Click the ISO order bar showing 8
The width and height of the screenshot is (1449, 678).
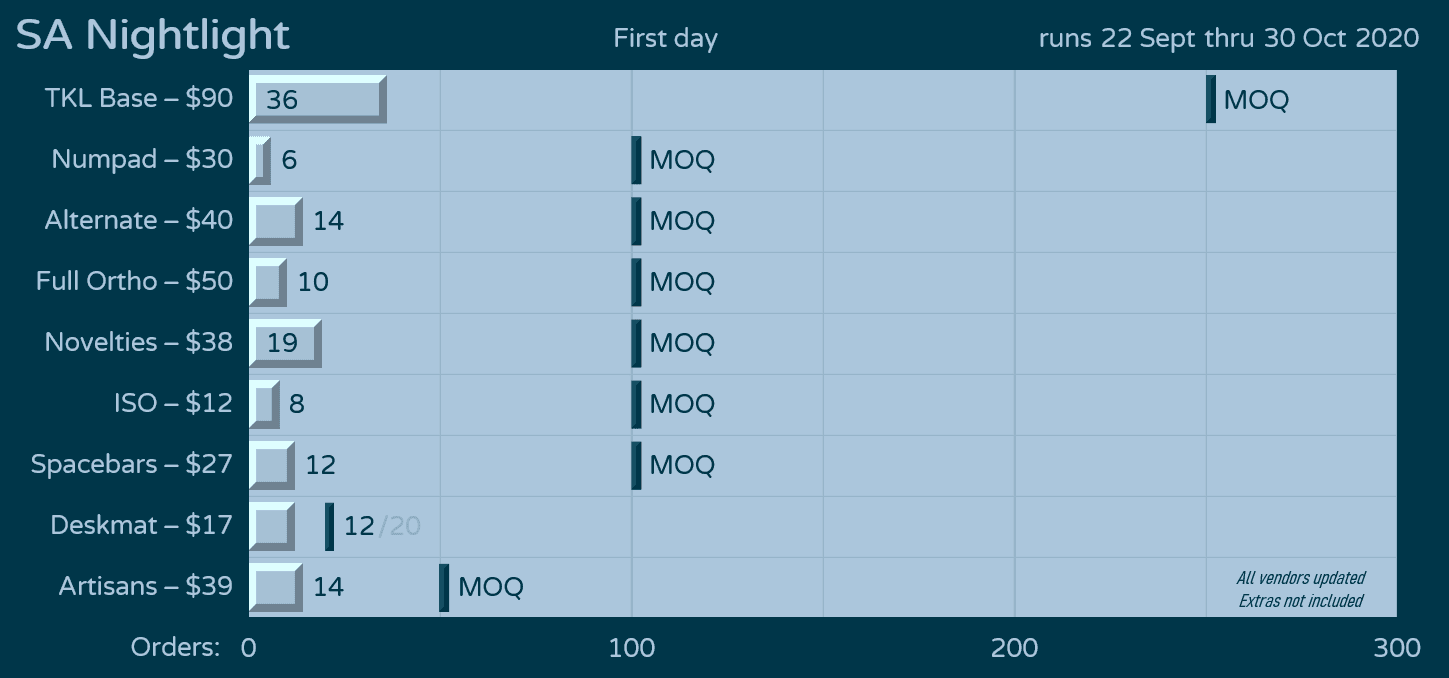(264, 404)
